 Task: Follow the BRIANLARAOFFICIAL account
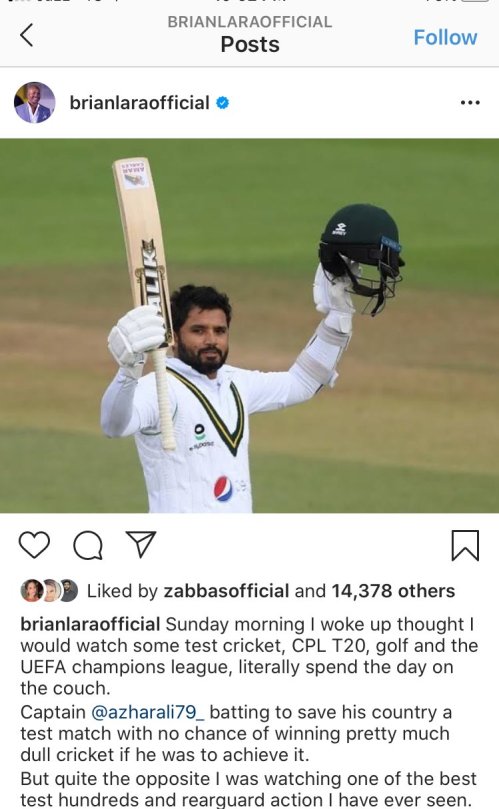pos(445,37)
